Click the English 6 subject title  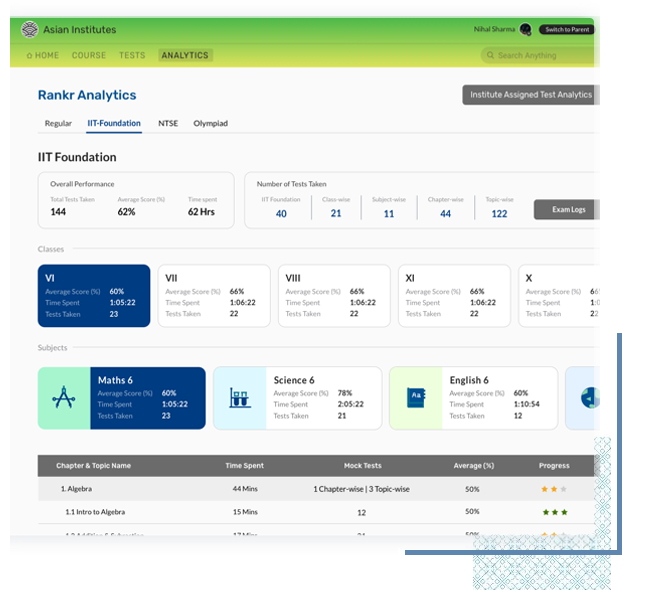tap(469, 380)
